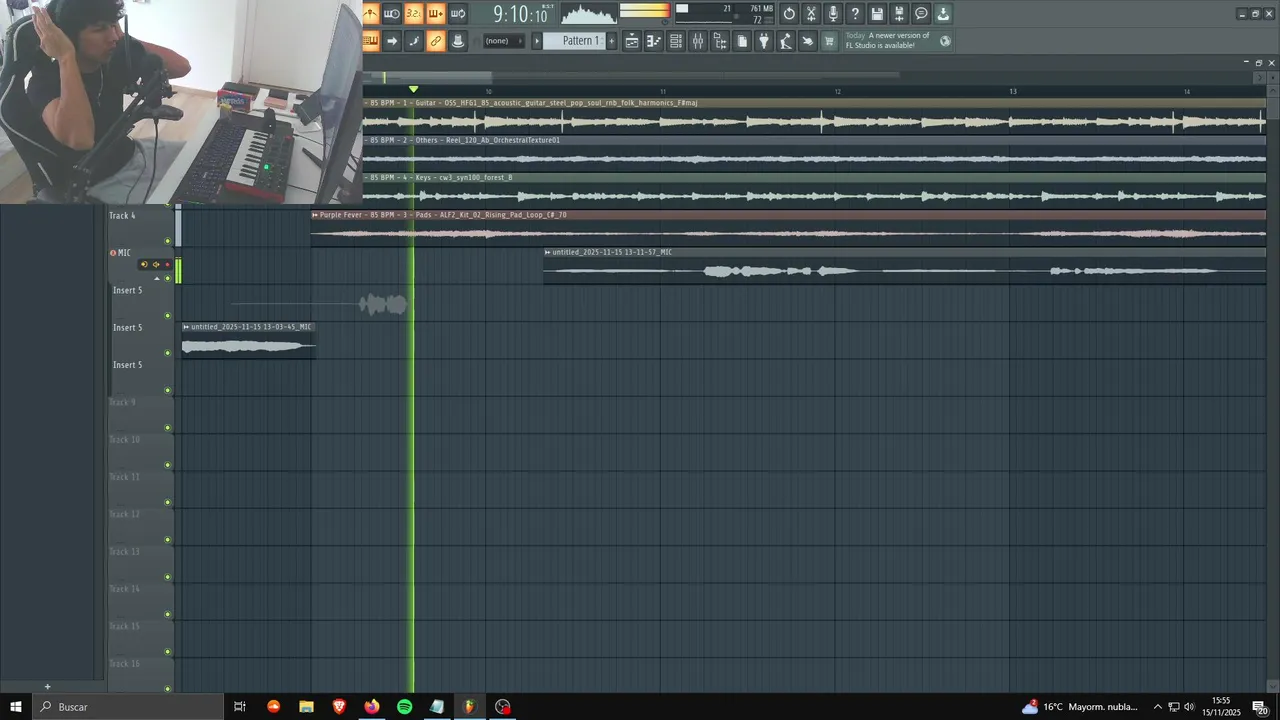Open the Browser folder-tree icon

[x=720, y=41]
